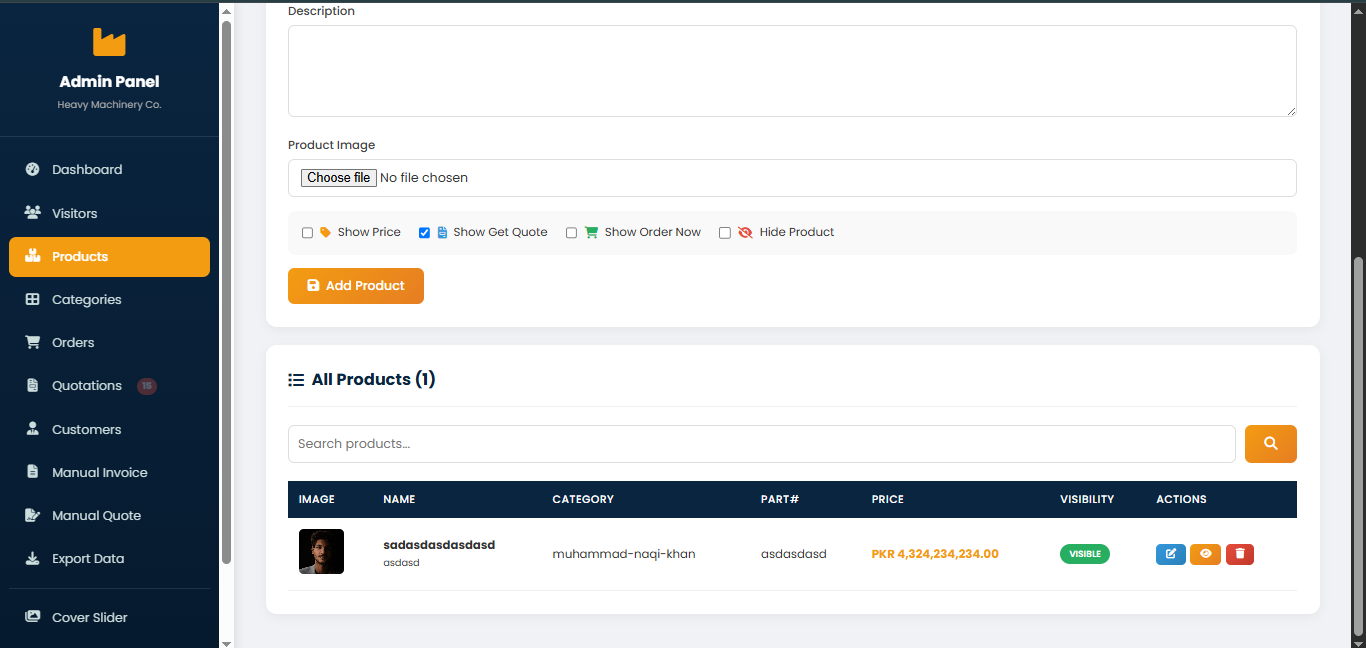Open the Quotations page
Viewport: 1366px width, 648px height.
tap(109, 386)
